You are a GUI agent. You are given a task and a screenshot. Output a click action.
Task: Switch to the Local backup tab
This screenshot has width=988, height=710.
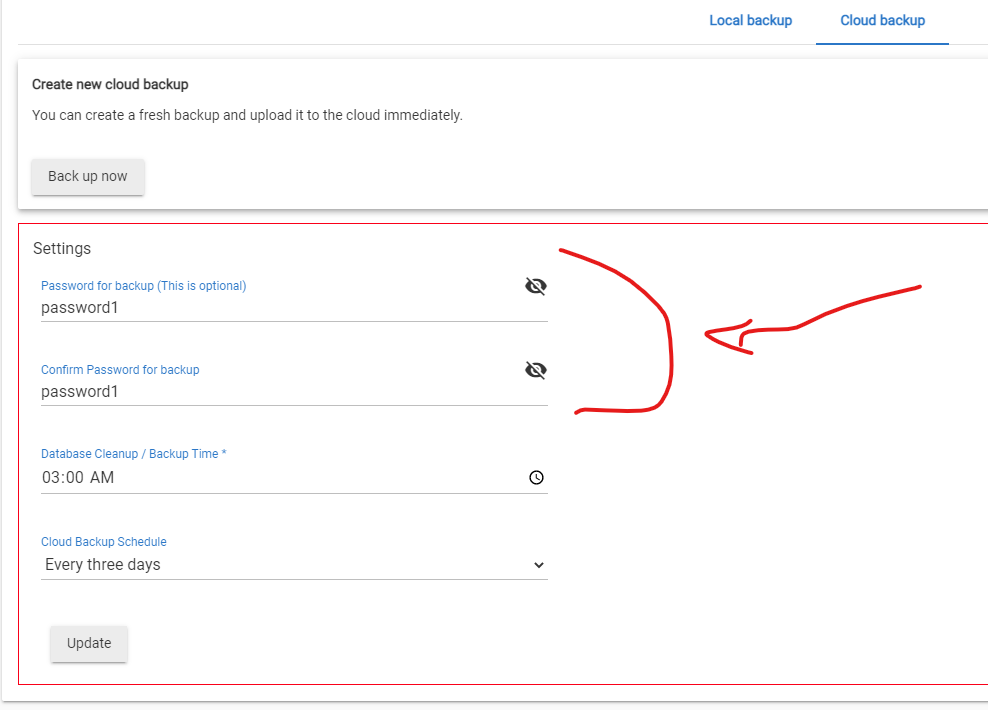(750, 20)
